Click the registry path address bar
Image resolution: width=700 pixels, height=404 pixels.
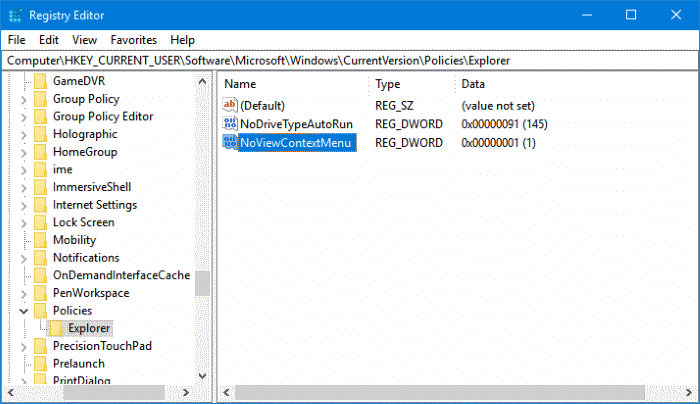(x=350, y=61)
